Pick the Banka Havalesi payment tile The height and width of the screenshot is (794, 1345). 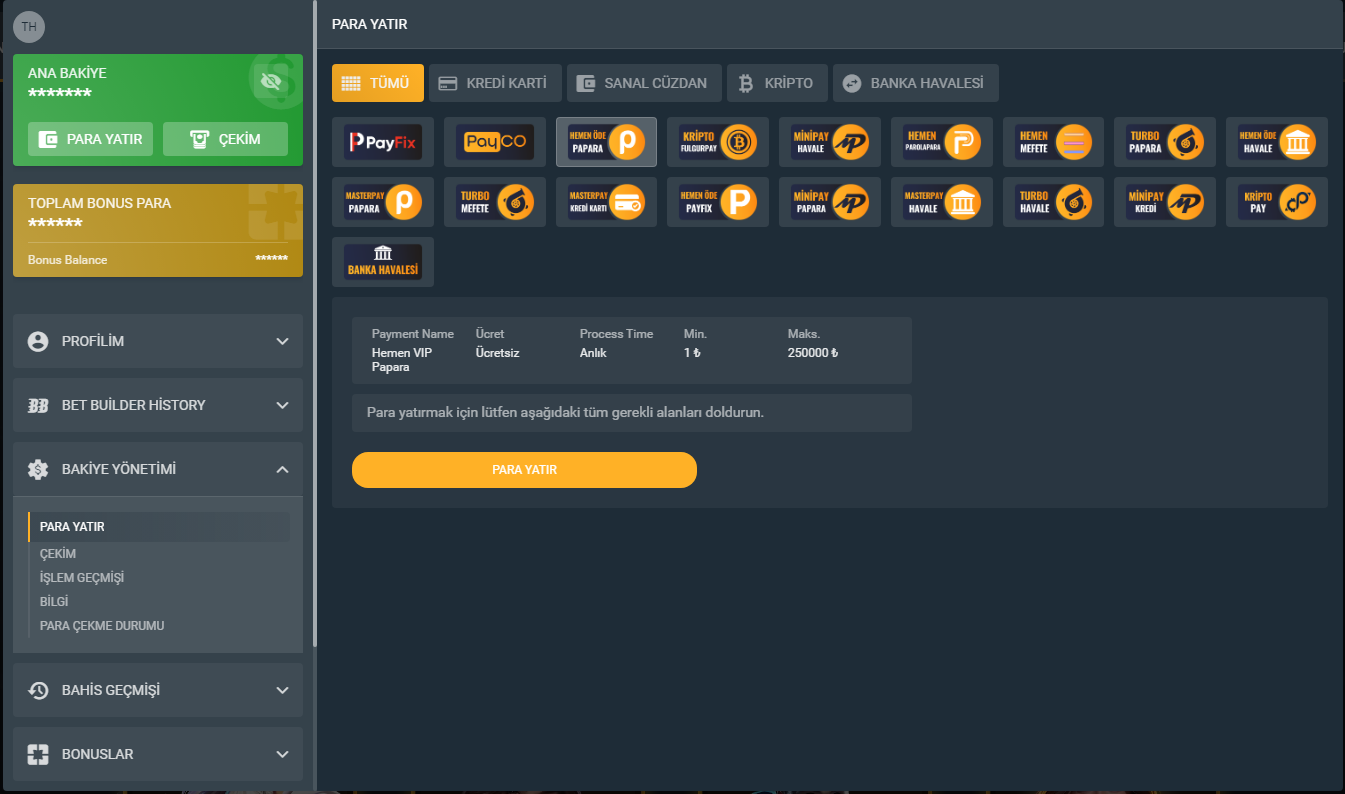[383, 262]
